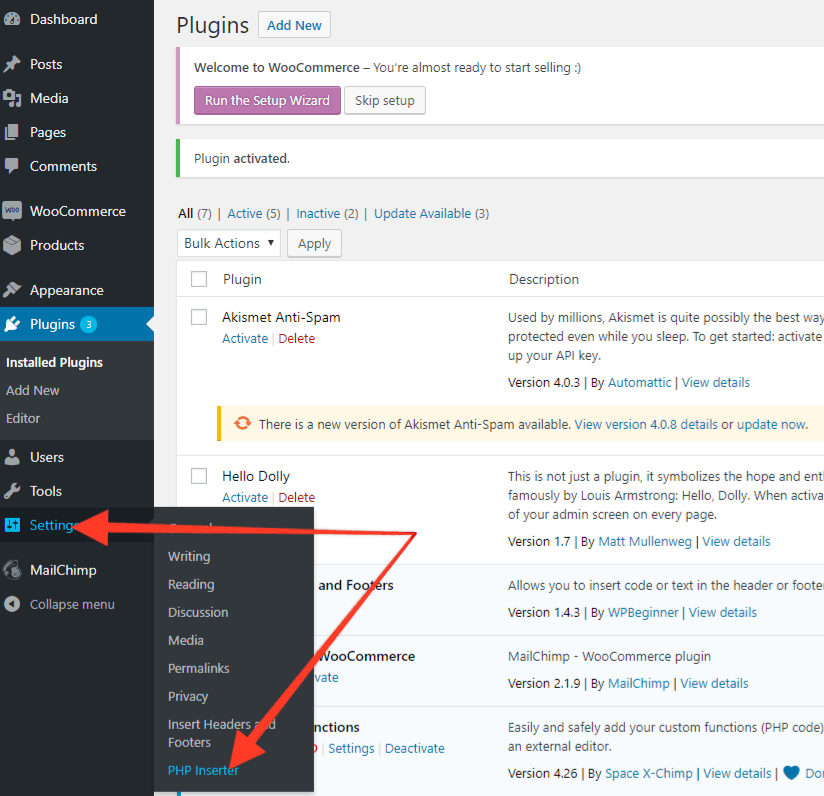Click the Settings sliders icon
This screenshot has width=824, height=796.
click(12, 525)
